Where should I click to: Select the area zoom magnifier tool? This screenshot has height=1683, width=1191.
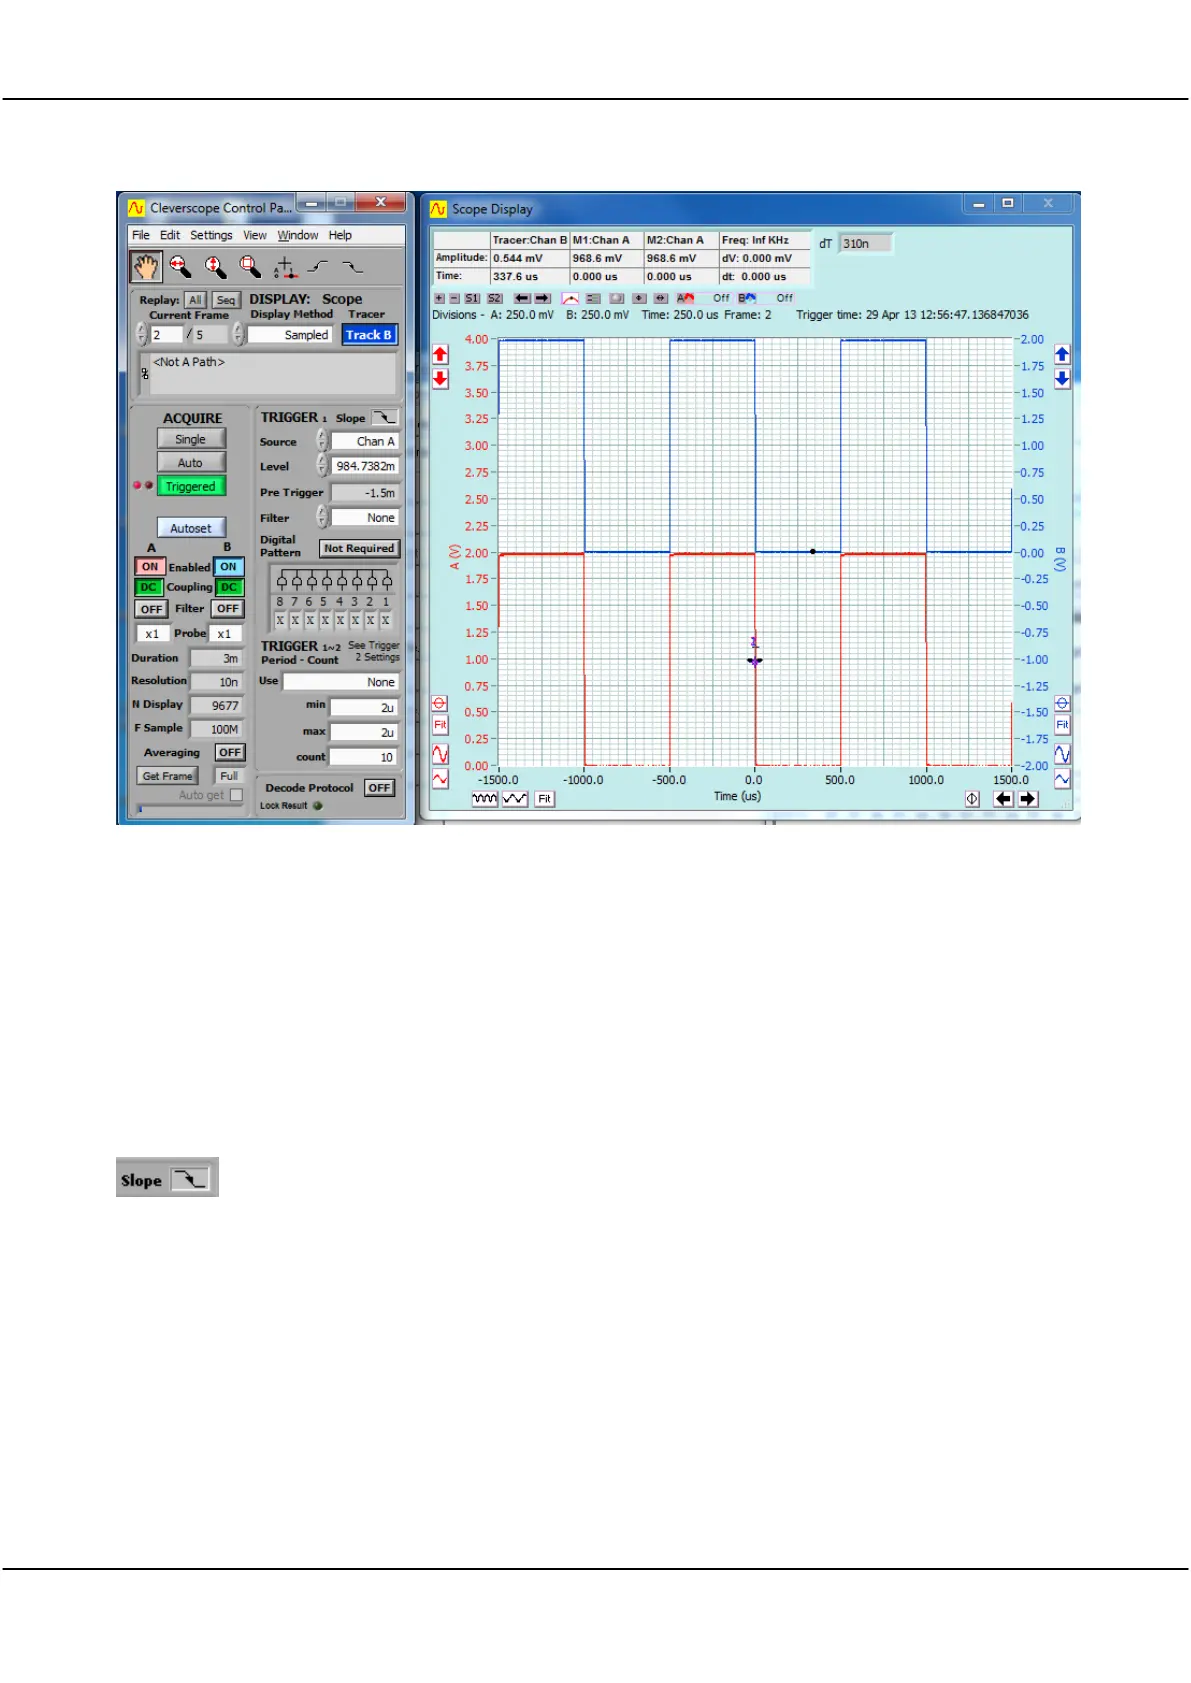click(x=250, y=266)
